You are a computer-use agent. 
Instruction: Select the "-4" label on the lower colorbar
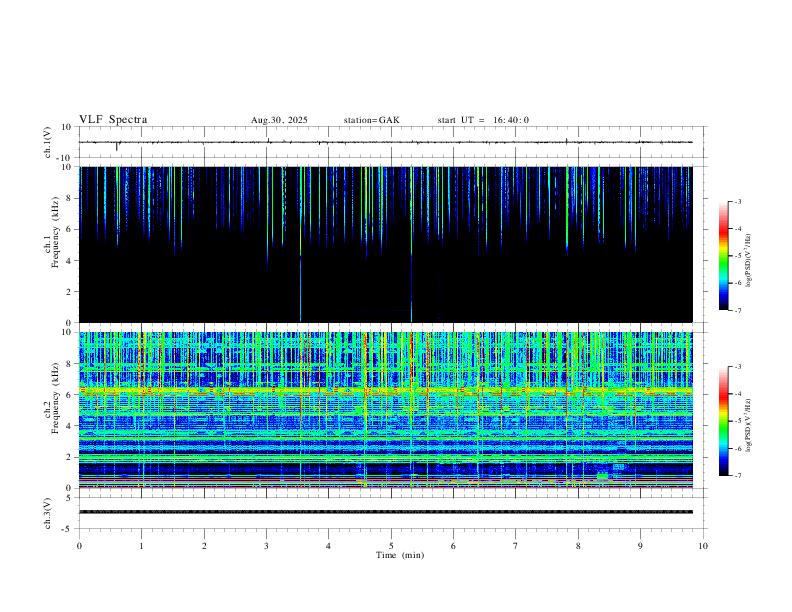737,394
